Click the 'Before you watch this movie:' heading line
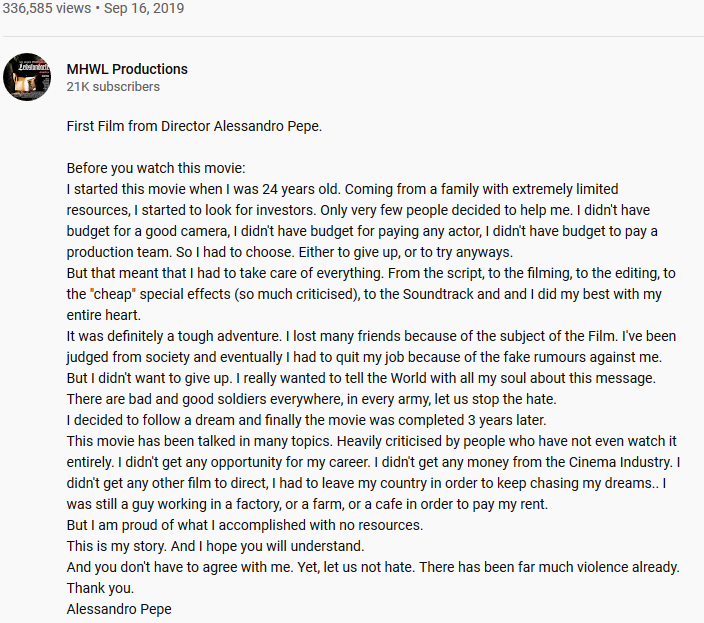This screenshot has height=623, width=704. pyautogui.click(x=156, y=168)
